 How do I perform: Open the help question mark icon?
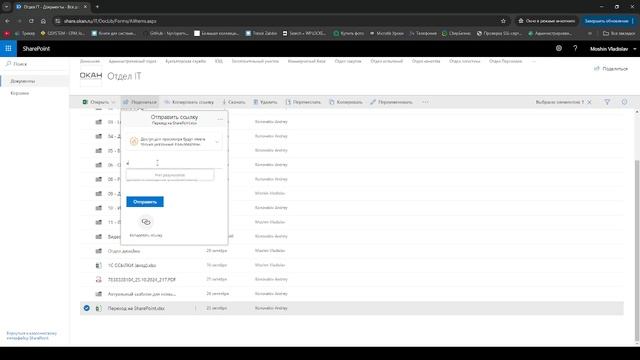(575, 48)
